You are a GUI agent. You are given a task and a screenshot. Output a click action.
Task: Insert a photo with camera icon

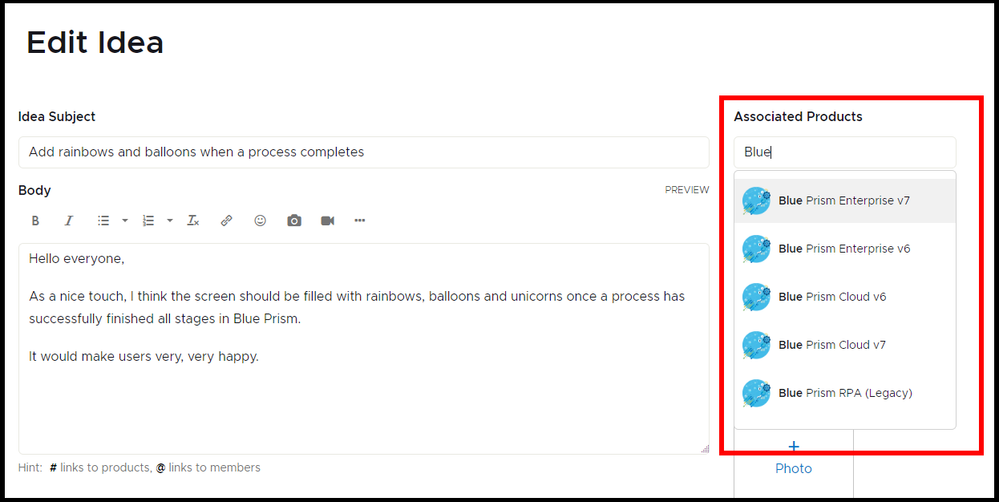pyautogui.click(x=294, y=221)
